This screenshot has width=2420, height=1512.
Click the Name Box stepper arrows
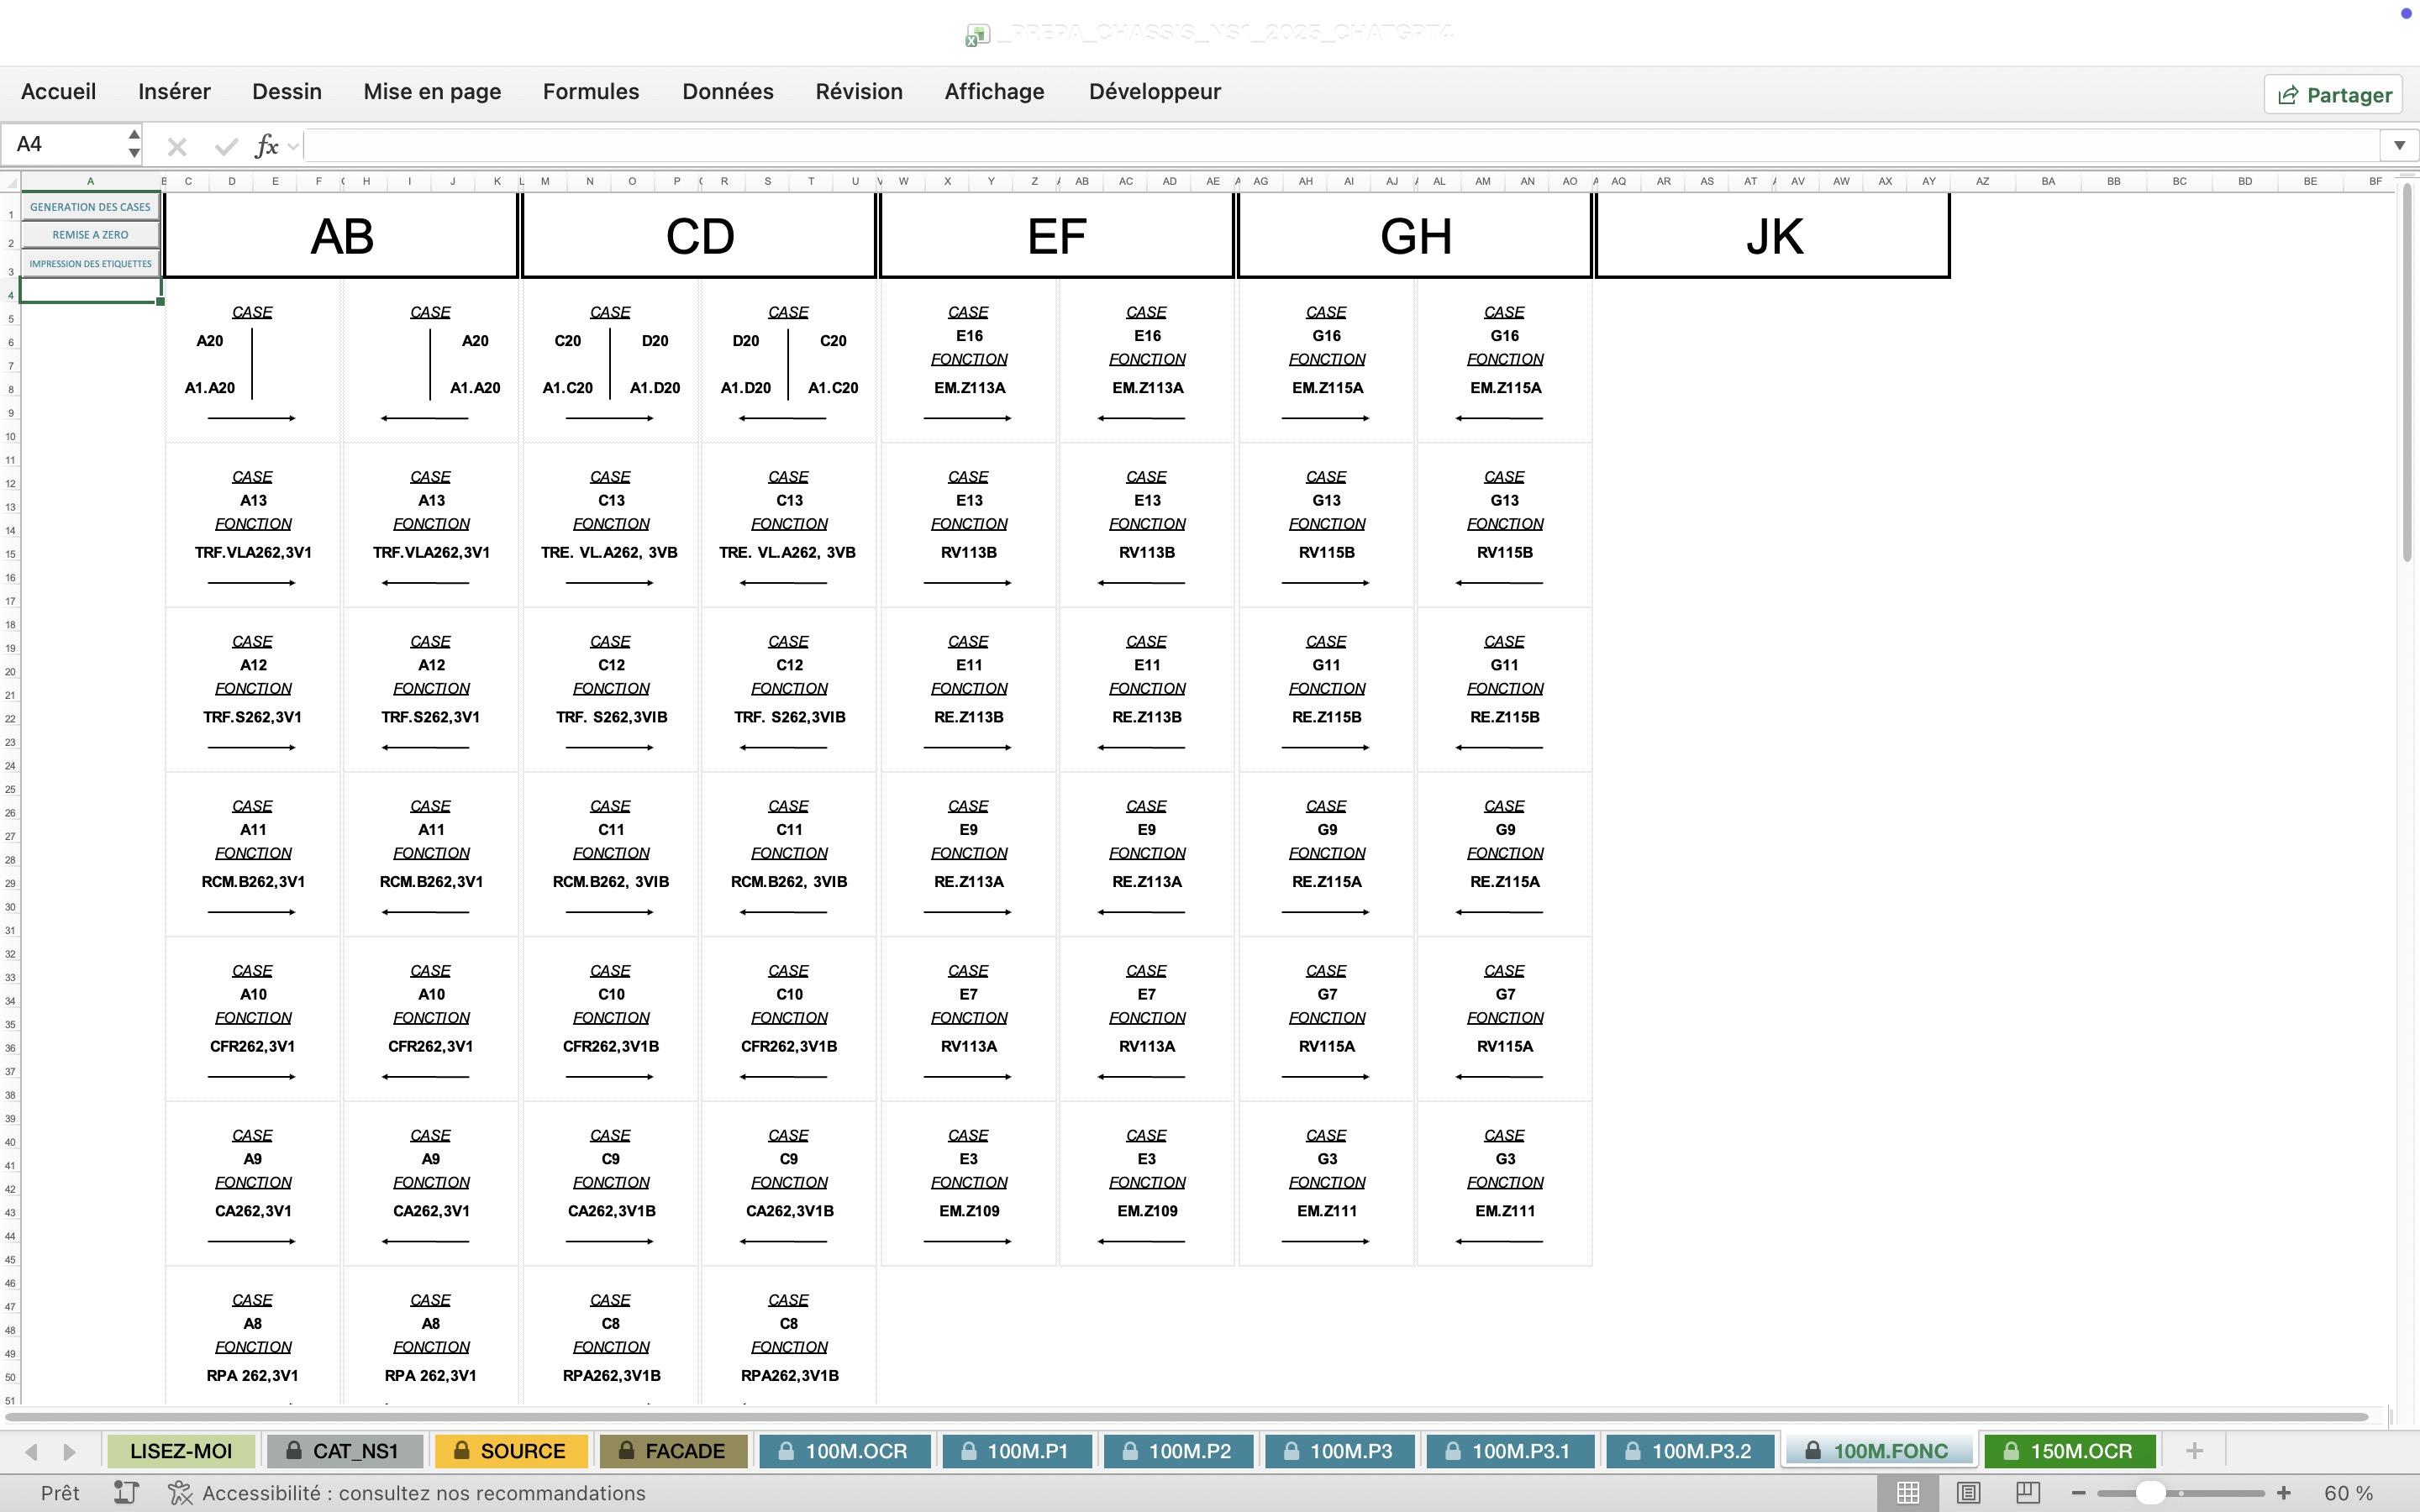click(x=134, y=144)
